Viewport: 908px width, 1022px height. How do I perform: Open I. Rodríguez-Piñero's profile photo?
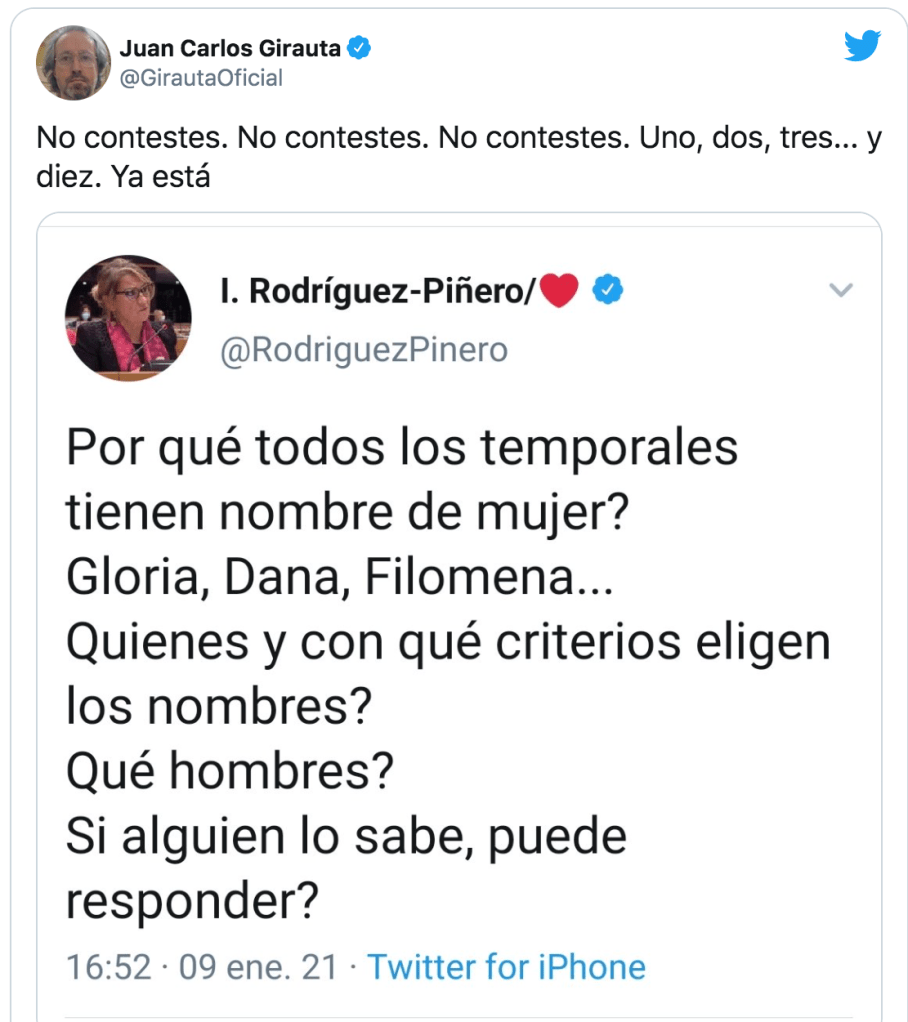coord(128,318)
